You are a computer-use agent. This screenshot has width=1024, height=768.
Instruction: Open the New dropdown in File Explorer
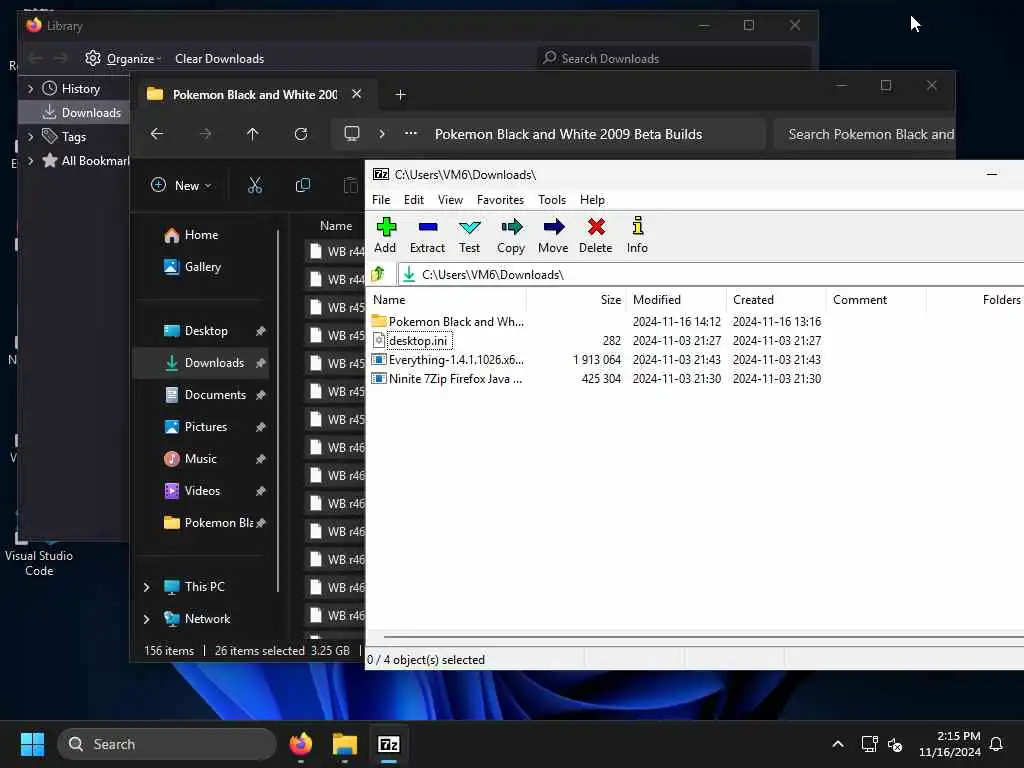tap(182, 185)
